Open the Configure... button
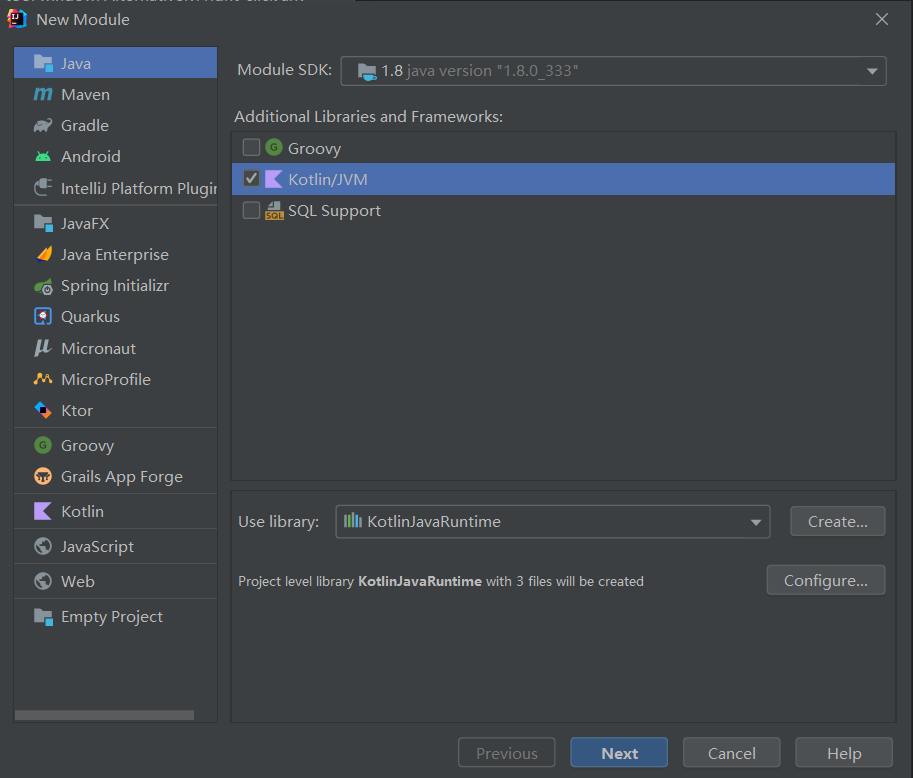 826,580
